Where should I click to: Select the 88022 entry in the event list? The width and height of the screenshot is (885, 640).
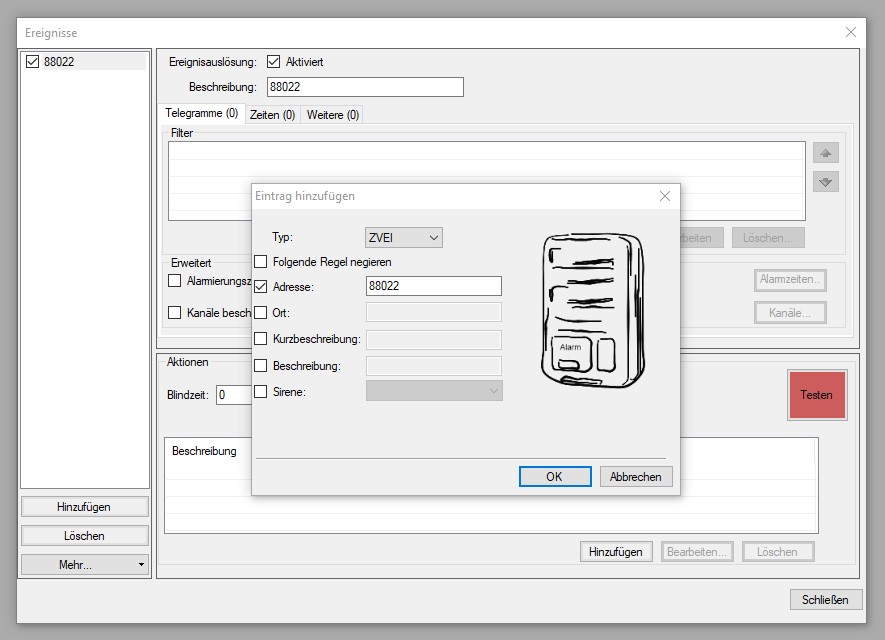click(x=59, y=62)
